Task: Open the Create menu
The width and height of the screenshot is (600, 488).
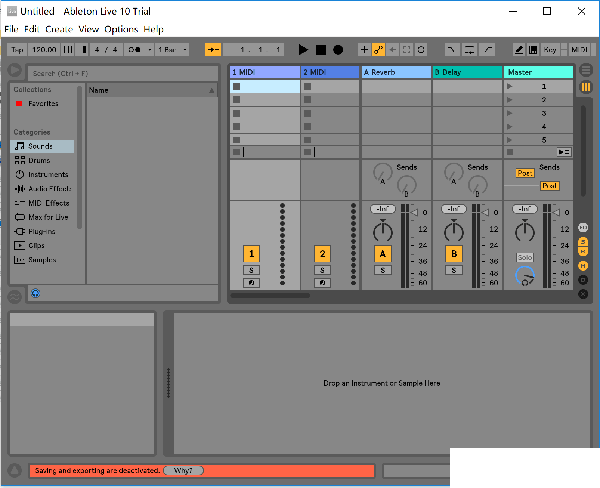Action: click(x=59, y=29)
